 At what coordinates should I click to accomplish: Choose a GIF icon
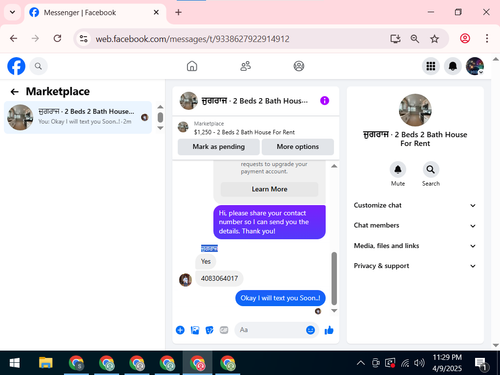coord(224,330)
